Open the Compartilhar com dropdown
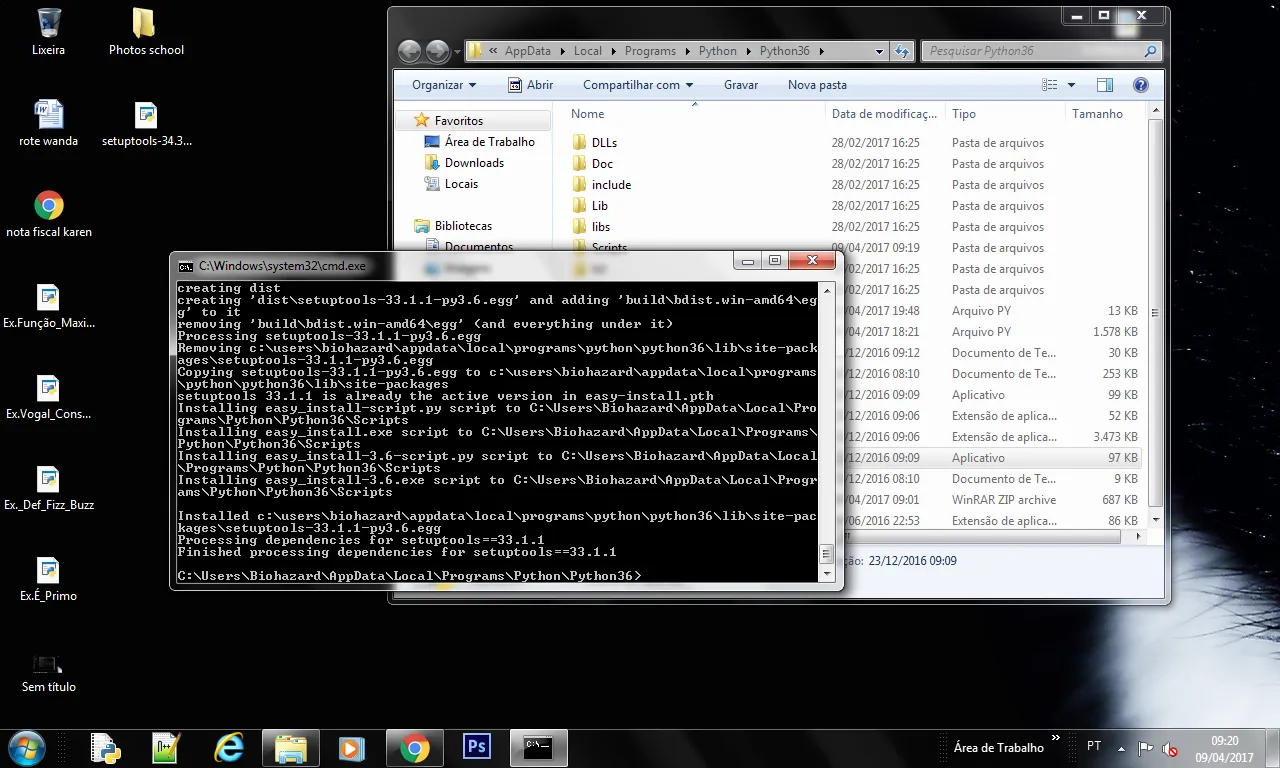This screenshot has width=1280, height=768. tap(638, 85)
